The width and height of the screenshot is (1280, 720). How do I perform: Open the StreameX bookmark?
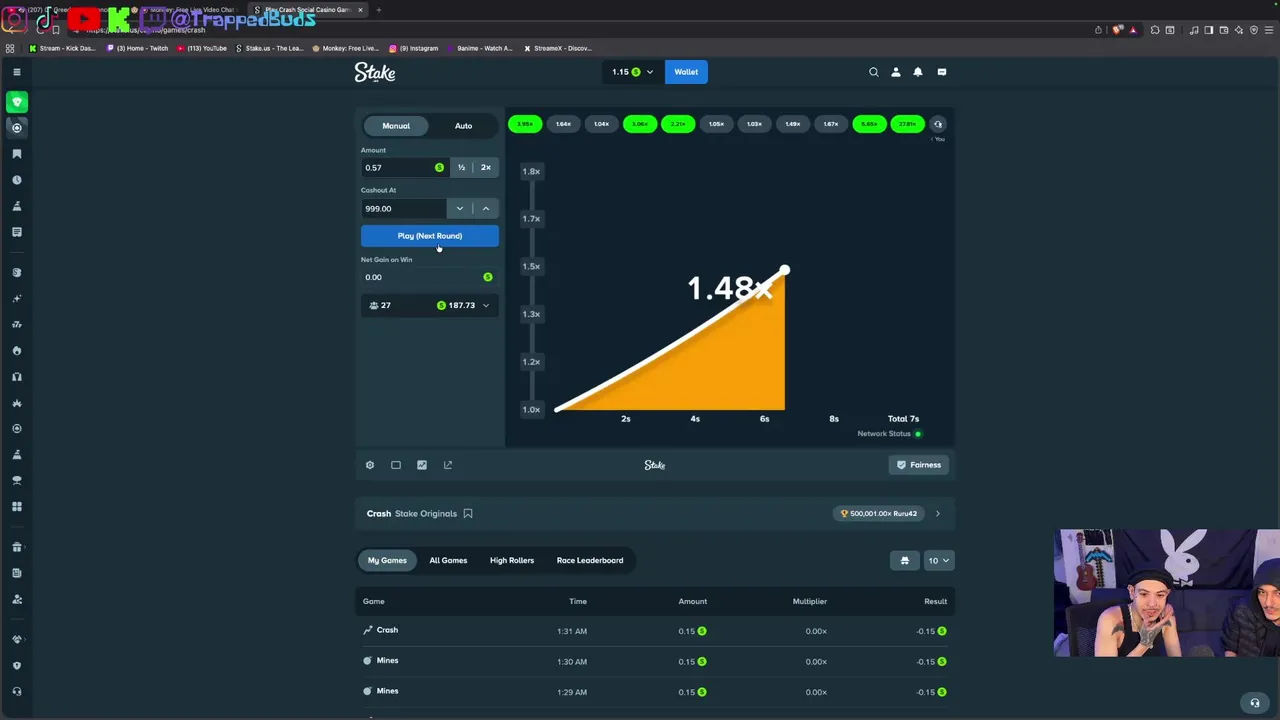pyautogui.click(x=558, y=48)
